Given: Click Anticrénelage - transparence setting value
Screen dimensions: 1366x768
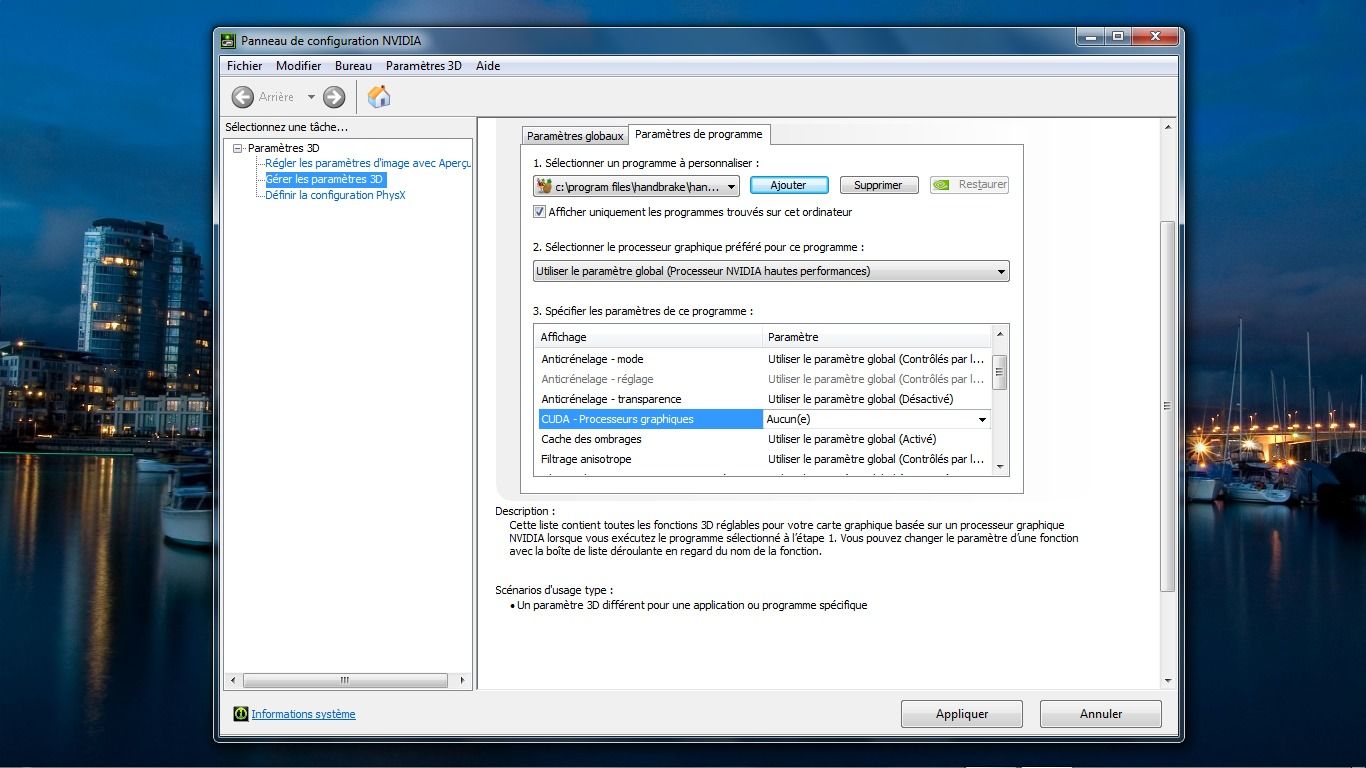Looking at the screenshot, I should 859,399.
